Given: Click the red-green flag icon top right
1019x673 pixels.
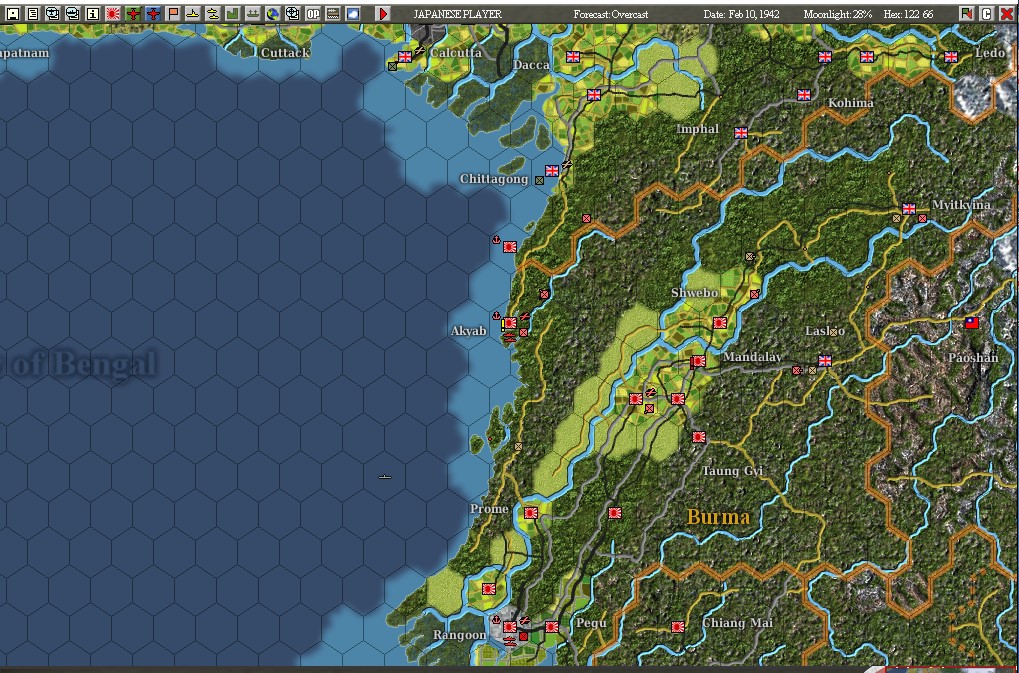Looking at the screenshot, I should [967, 13].
